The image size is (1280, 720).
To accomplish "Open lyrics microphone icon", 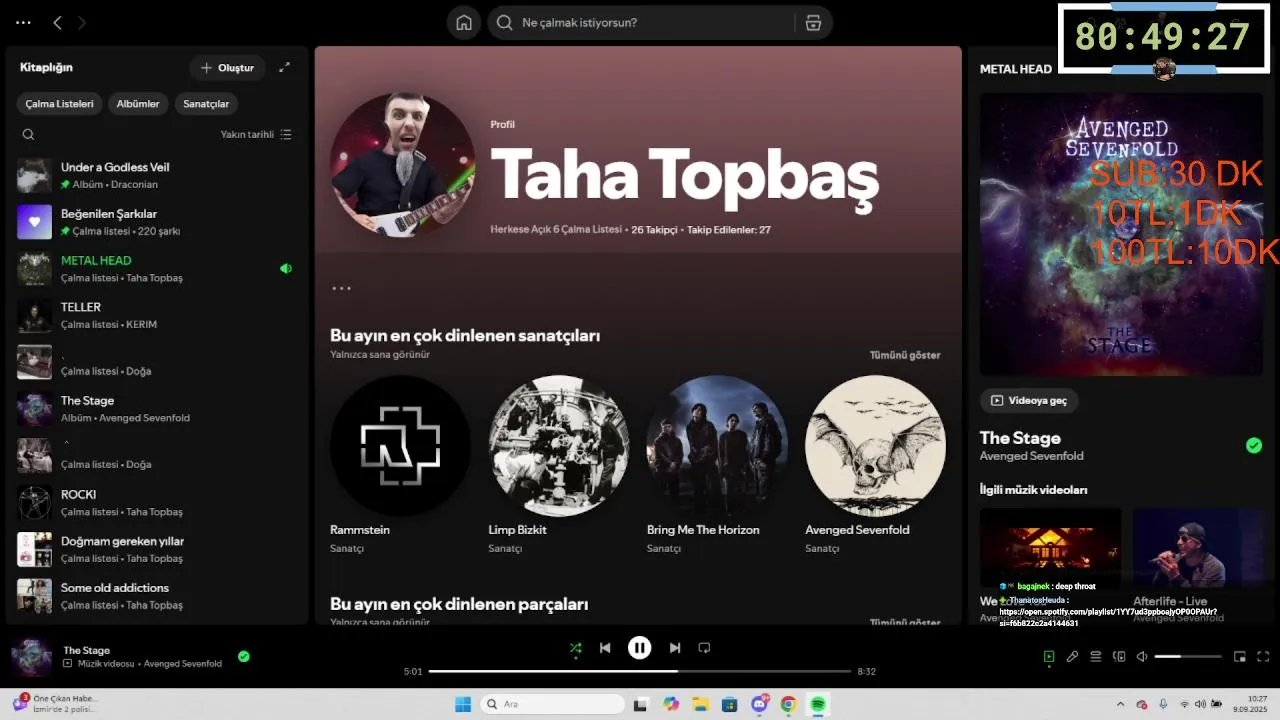I will pos(1072,657).
